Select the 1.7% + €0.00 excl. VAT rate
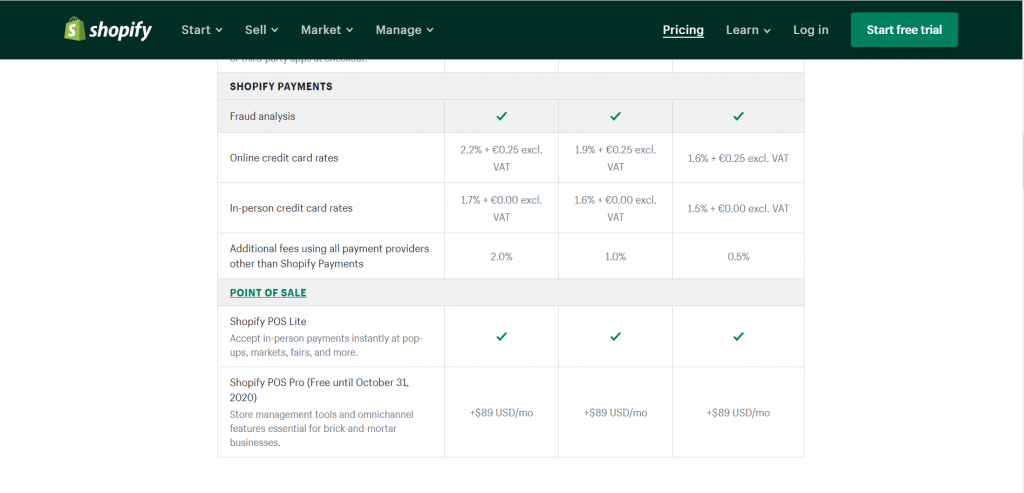The image size is (1024, 493). pyautogui.click(x=502, y=208)
